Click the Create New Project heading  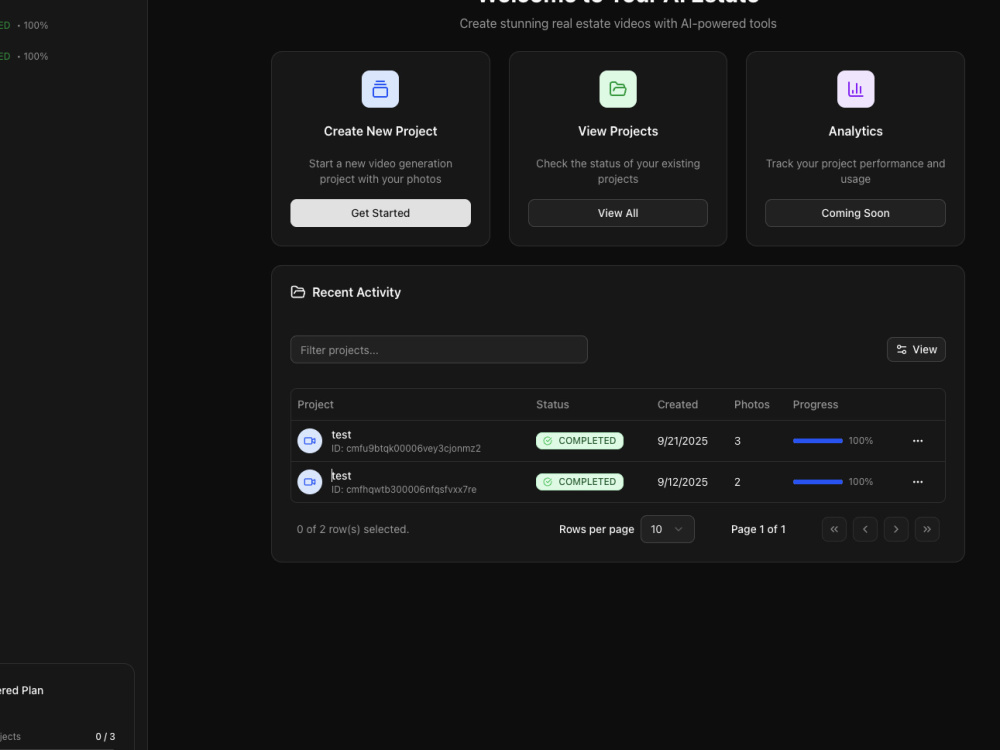[x=380, y=131]
